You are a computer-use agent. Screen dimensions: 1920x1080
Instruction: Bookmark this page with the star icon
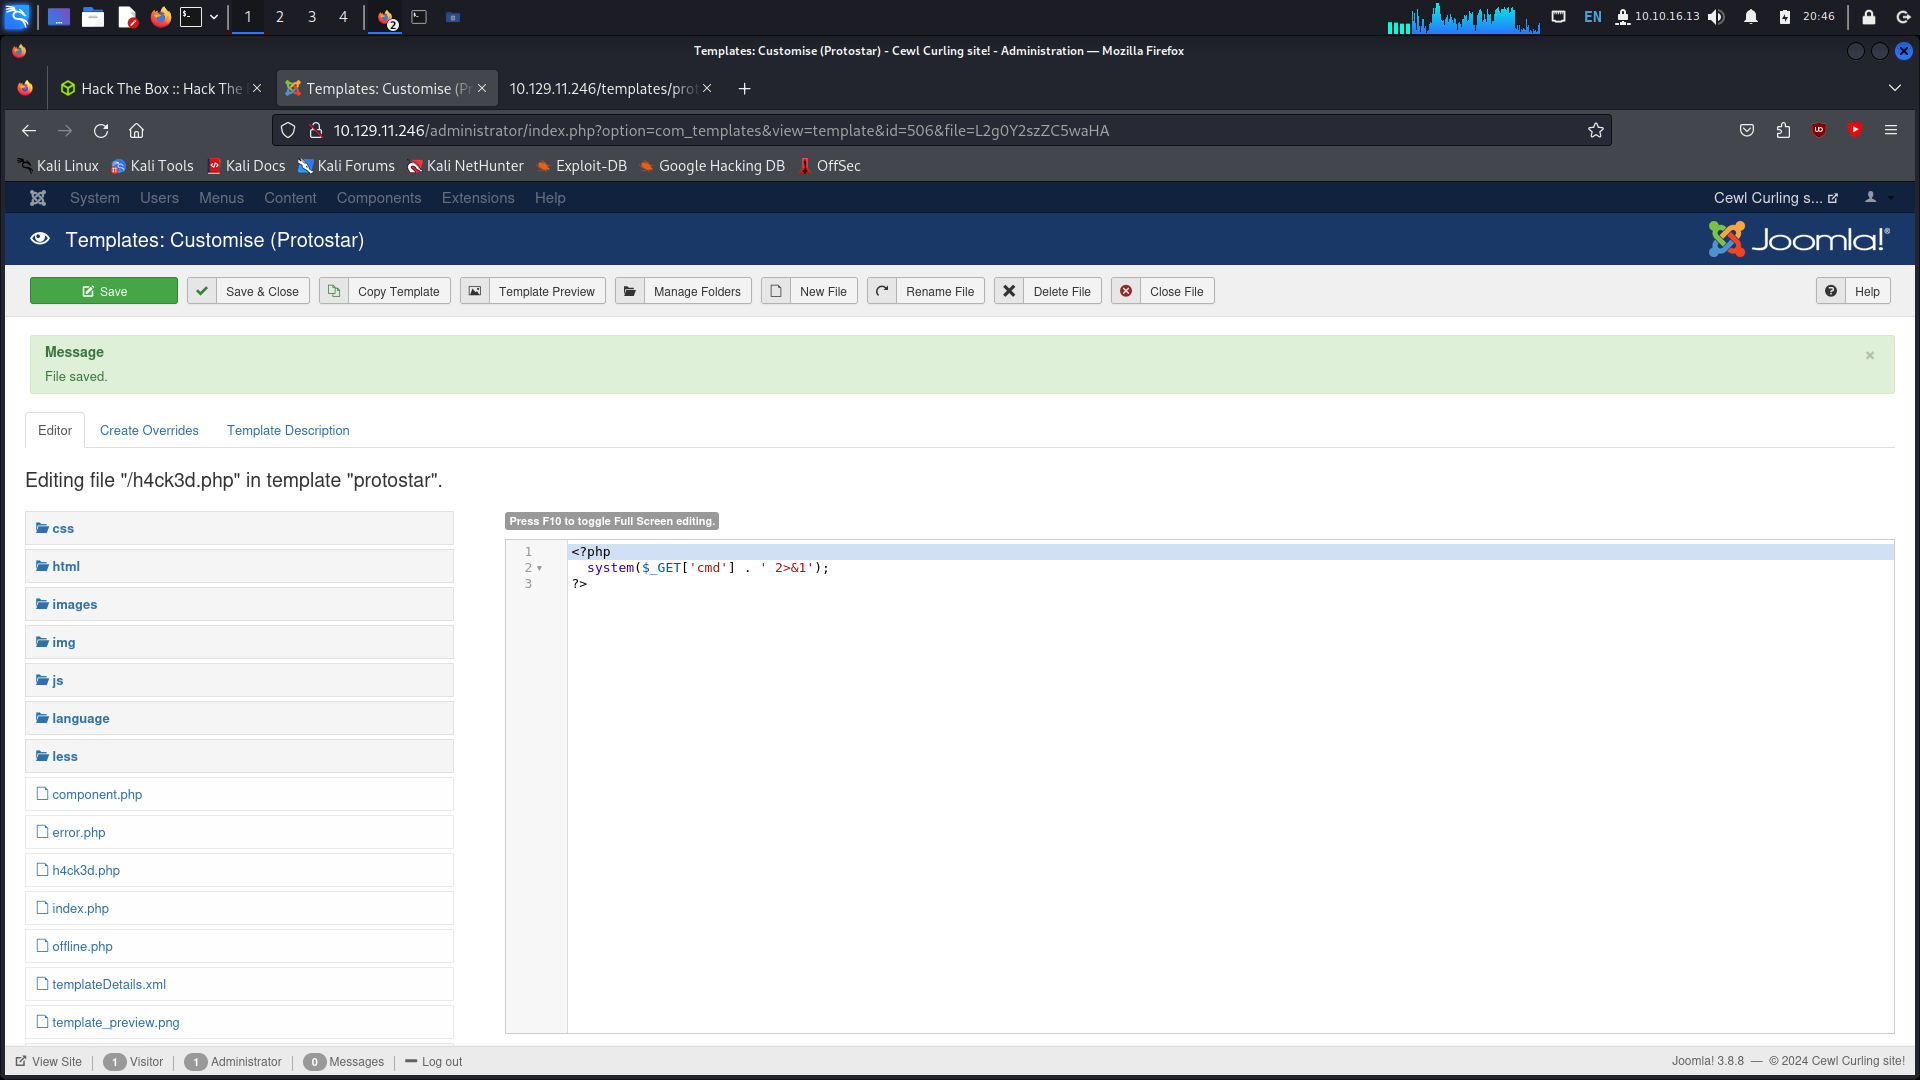pyautogui.click(x=1596, y=131)
